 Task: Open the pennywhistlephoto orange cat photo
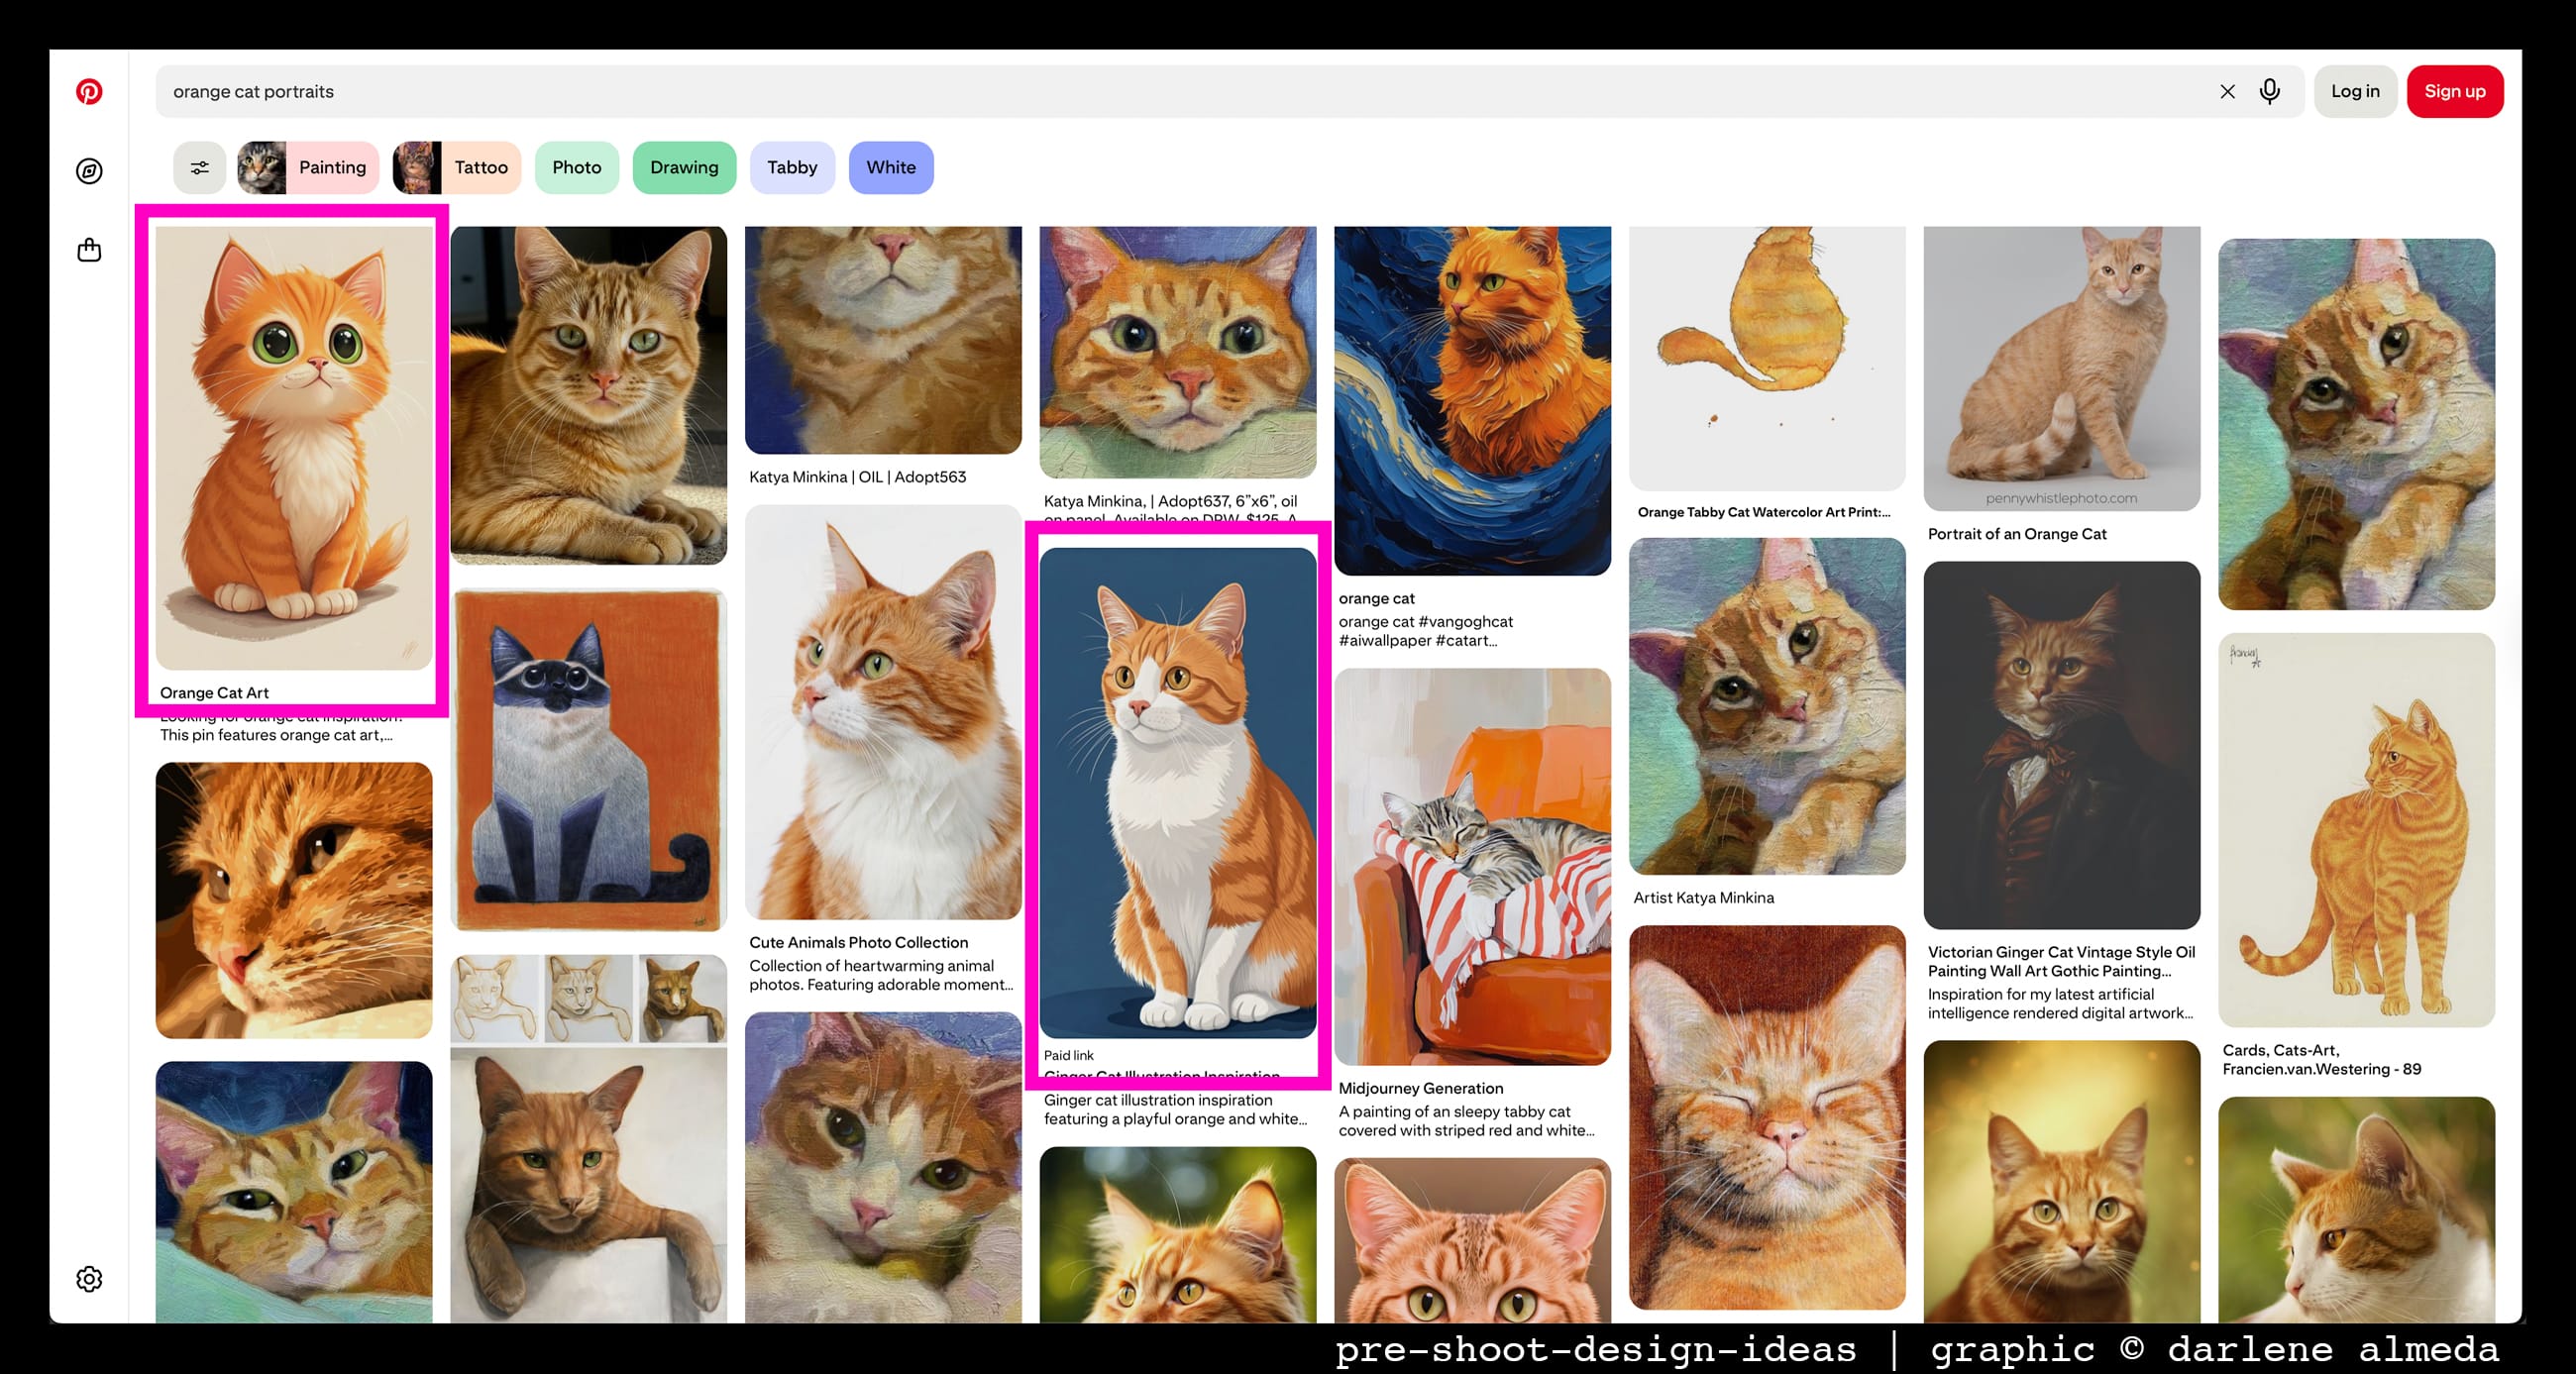(x=2061, y=368)
